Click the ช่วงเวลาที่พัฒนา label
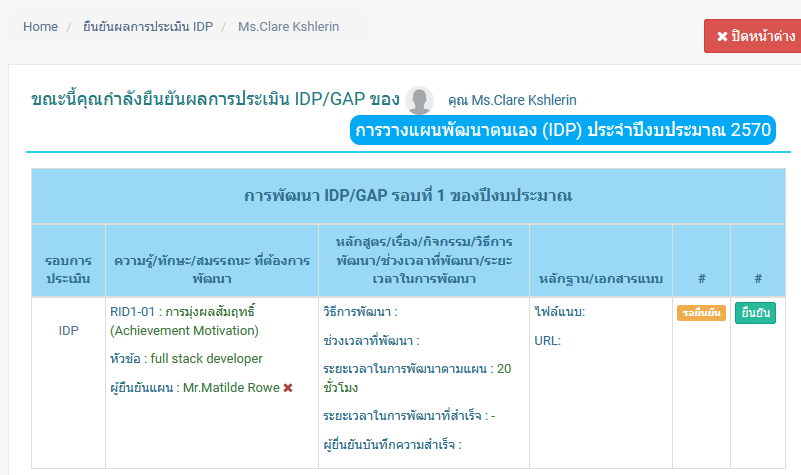This screenshot has width=801, height=475. coord(371,341)
